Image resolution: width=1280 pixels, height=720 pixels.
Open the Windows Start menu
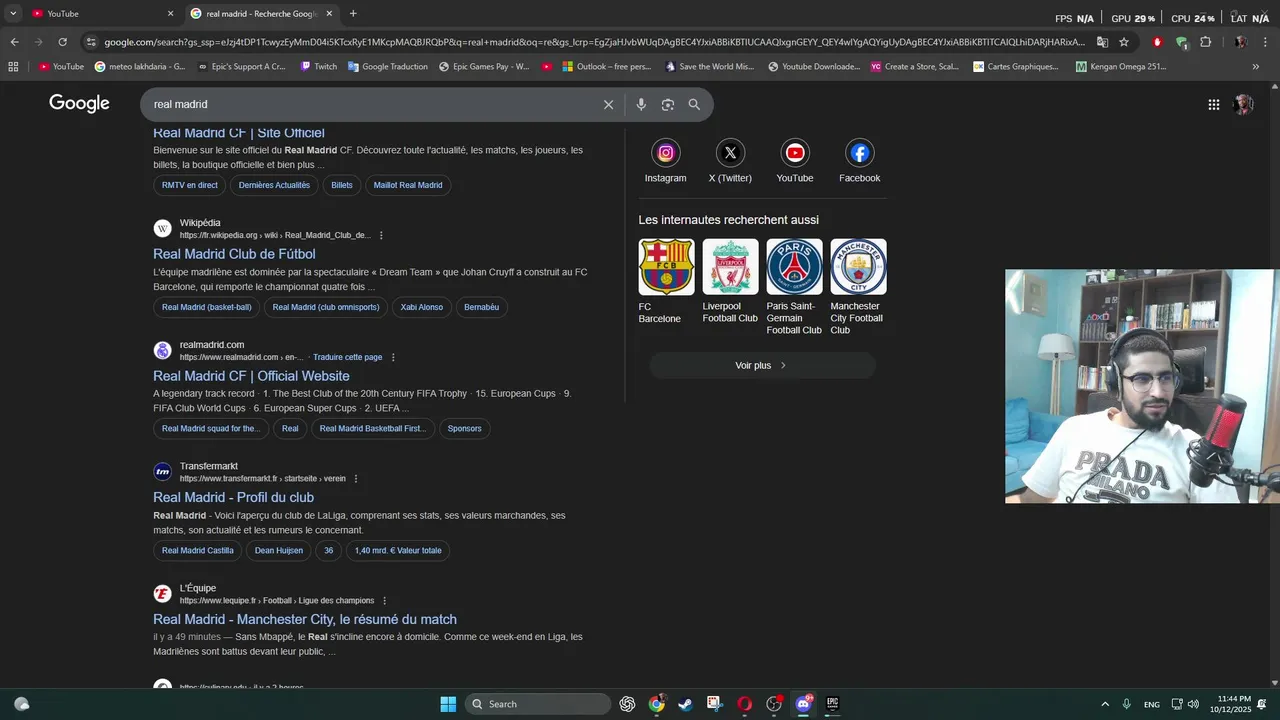(x=448, y=704)
